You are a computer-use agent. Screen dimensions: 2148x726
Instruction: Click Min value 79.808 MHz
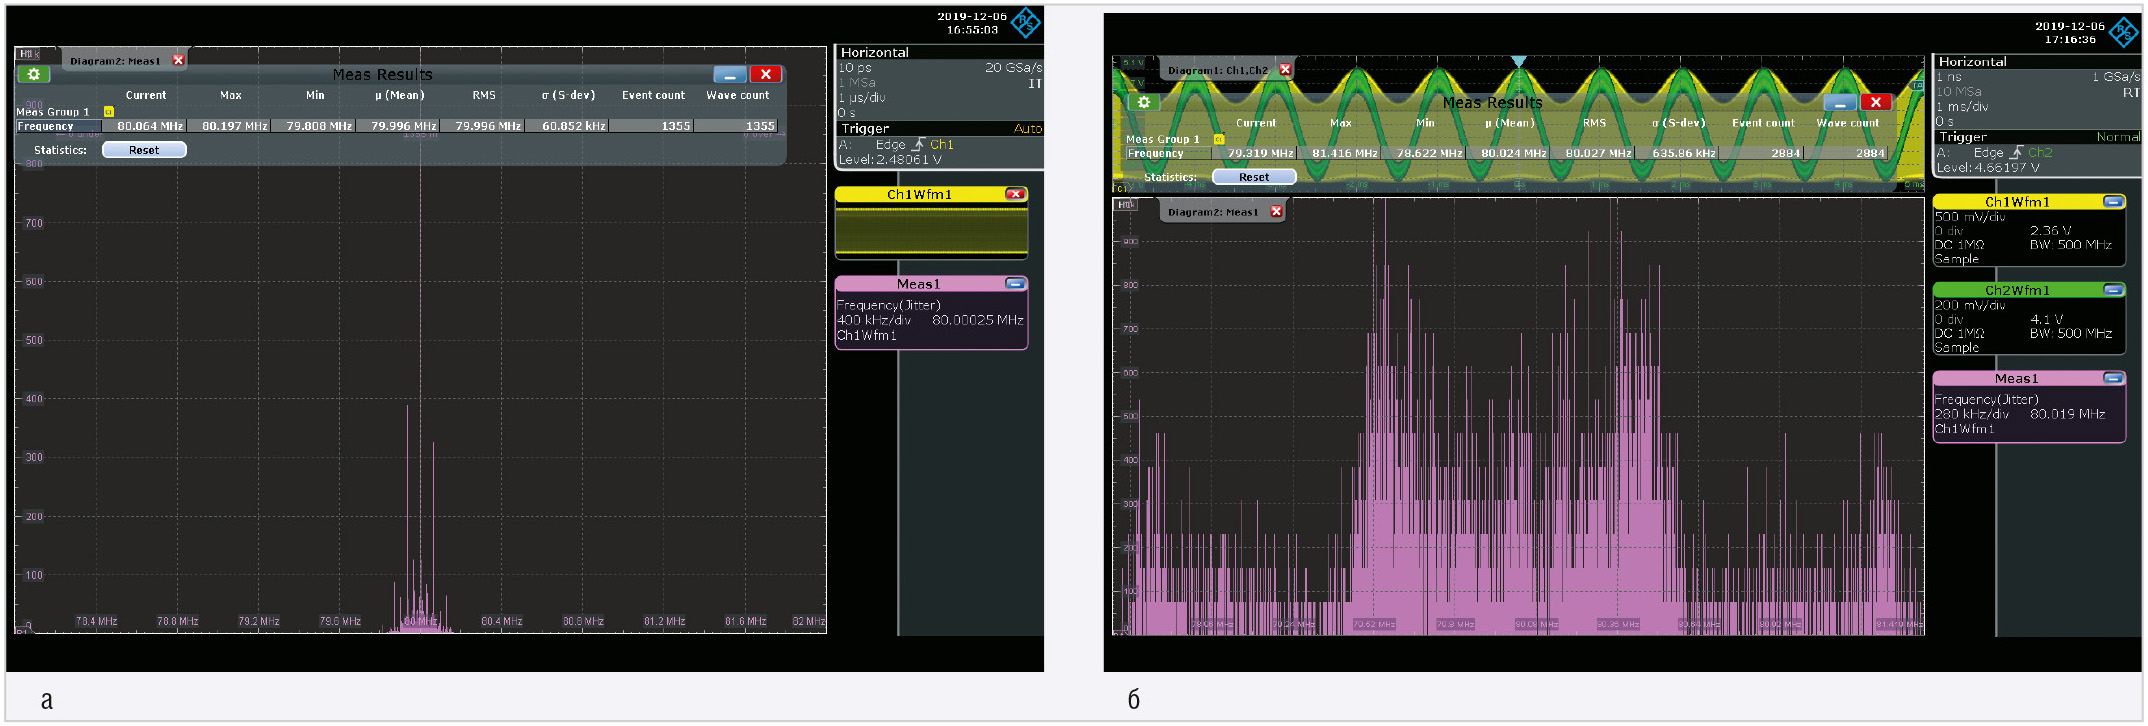312,126
